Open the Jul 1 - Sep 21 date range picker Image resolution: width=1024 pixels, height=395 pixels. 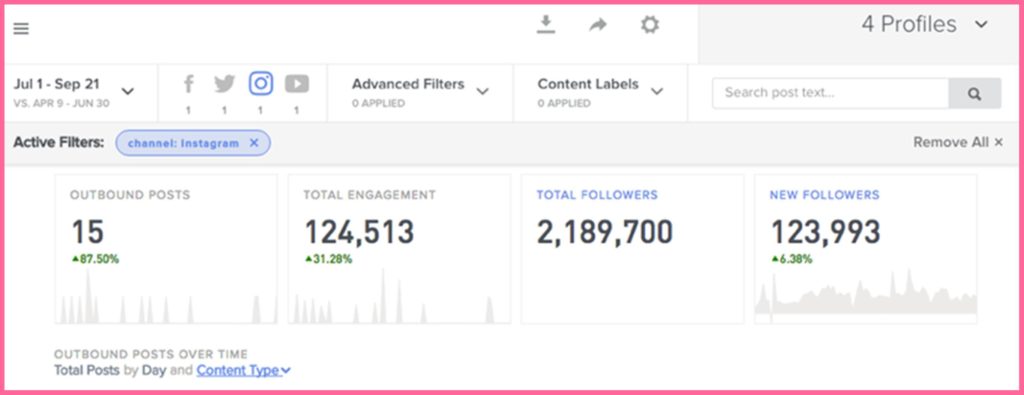tap(74, 91)
